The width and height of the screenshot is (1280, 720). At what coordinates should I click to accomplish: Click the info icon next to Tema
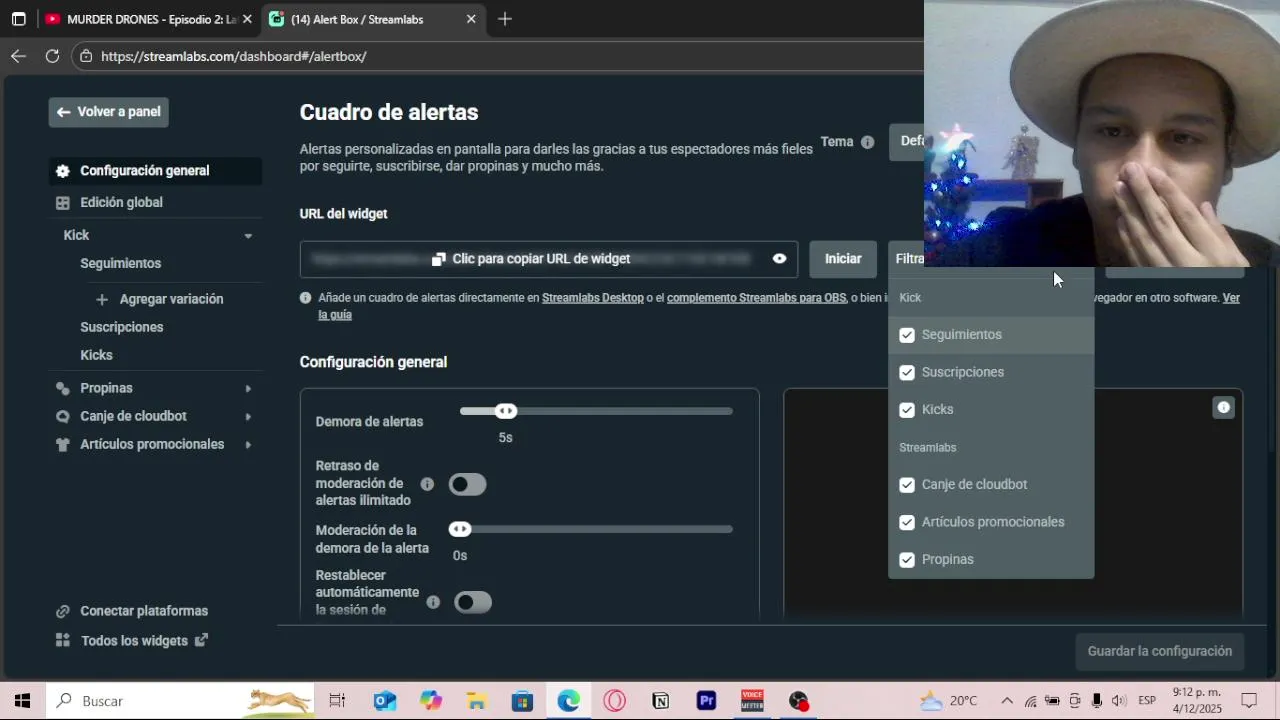[x=868, y=142]
